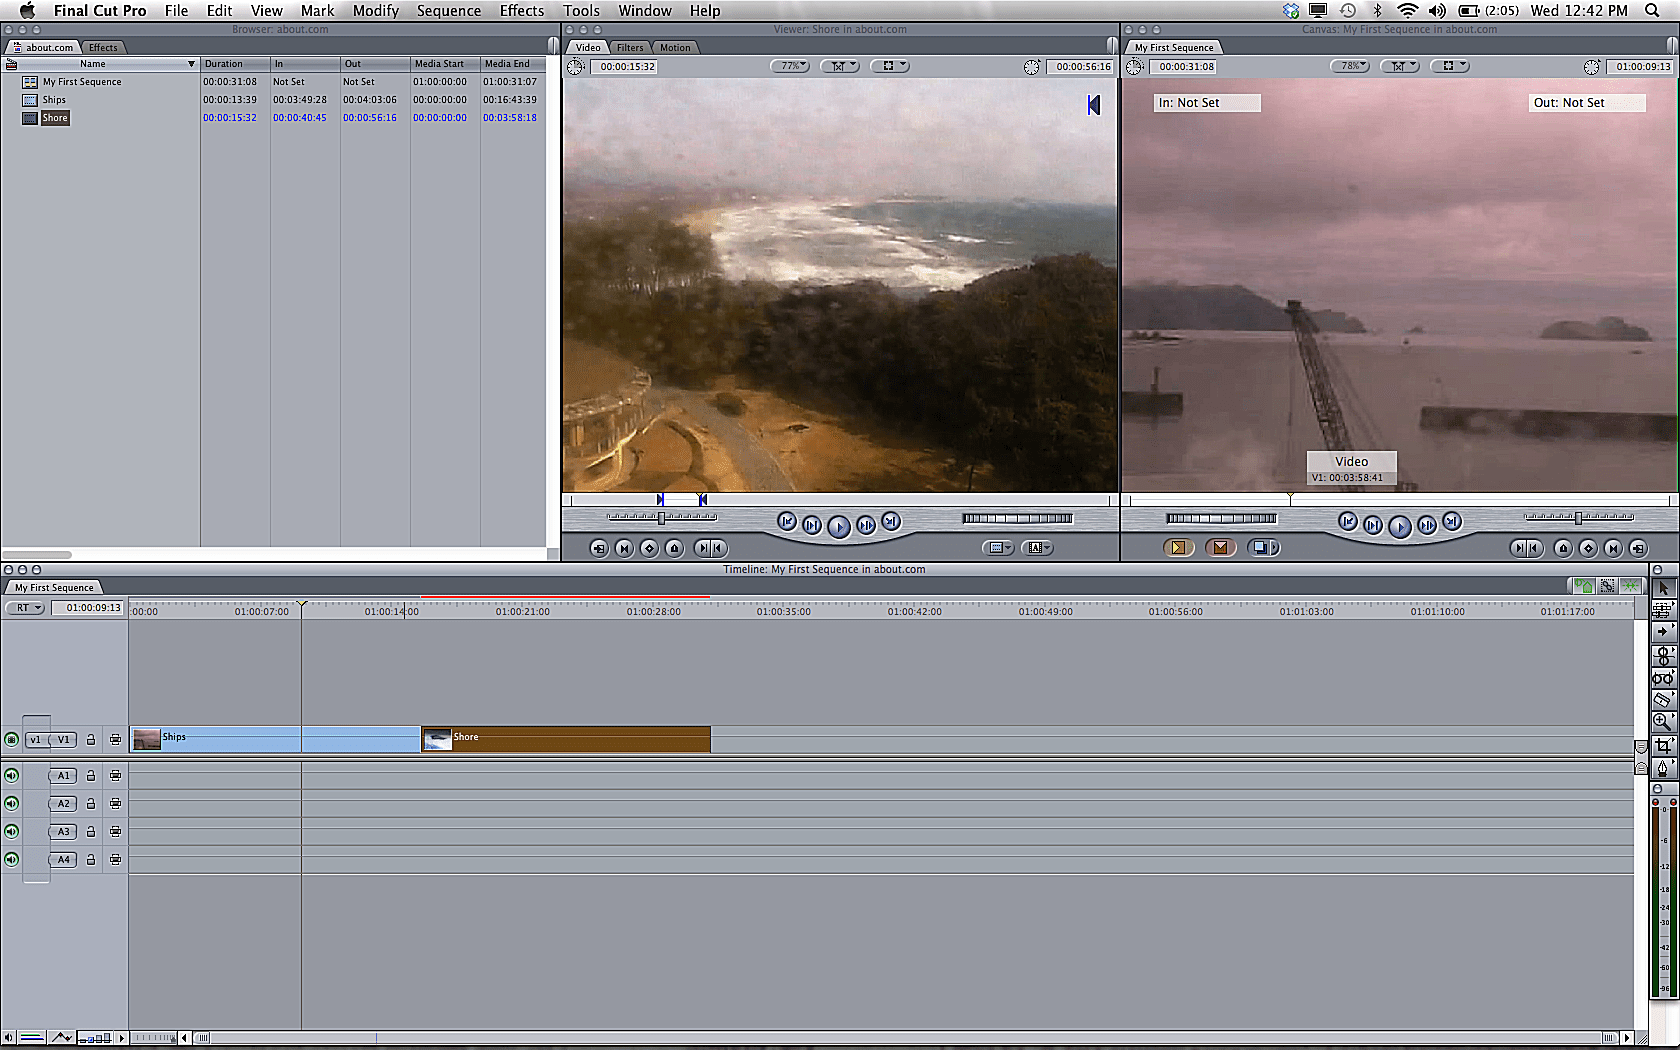1680x1050 pixels.
Task: Click Match Frame button in Viewer
Action: [x=599, y=548]
